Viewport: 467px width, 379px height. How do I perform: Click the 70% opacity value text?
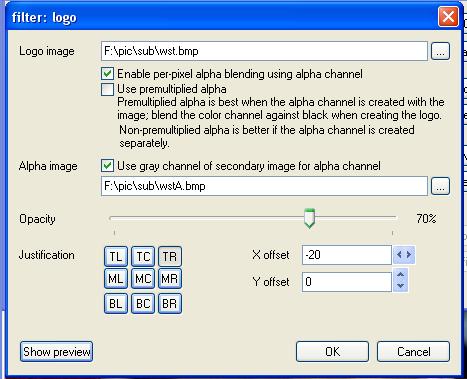(426, 219)
